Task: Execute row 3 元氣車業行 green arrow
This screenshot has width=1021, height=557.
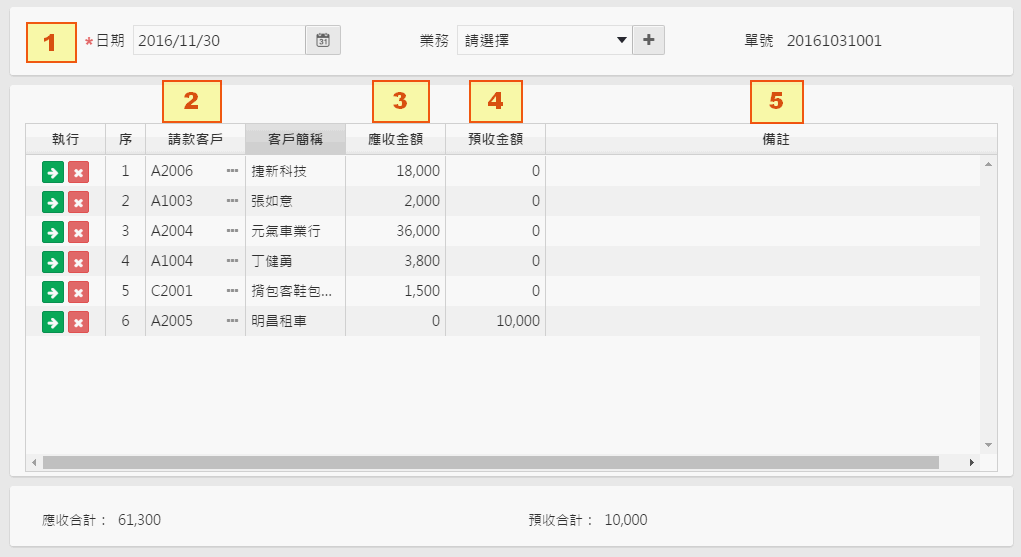Action: pyautogui.click(x=53, y=232)
